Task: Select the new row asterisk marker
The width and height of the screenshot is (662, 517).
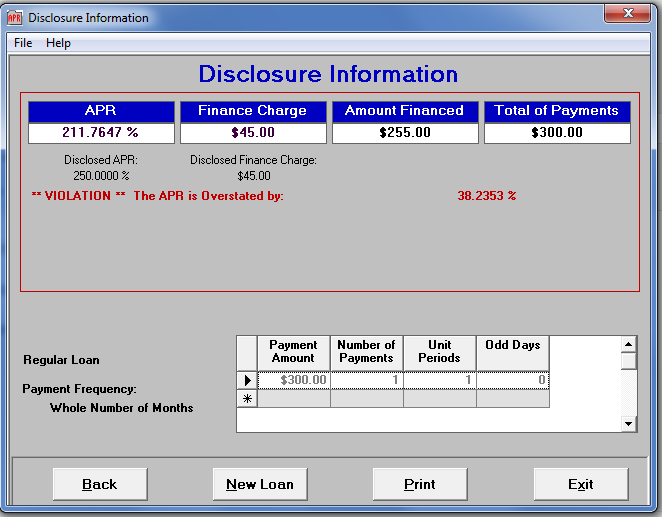Action: (x=247, y=398)
